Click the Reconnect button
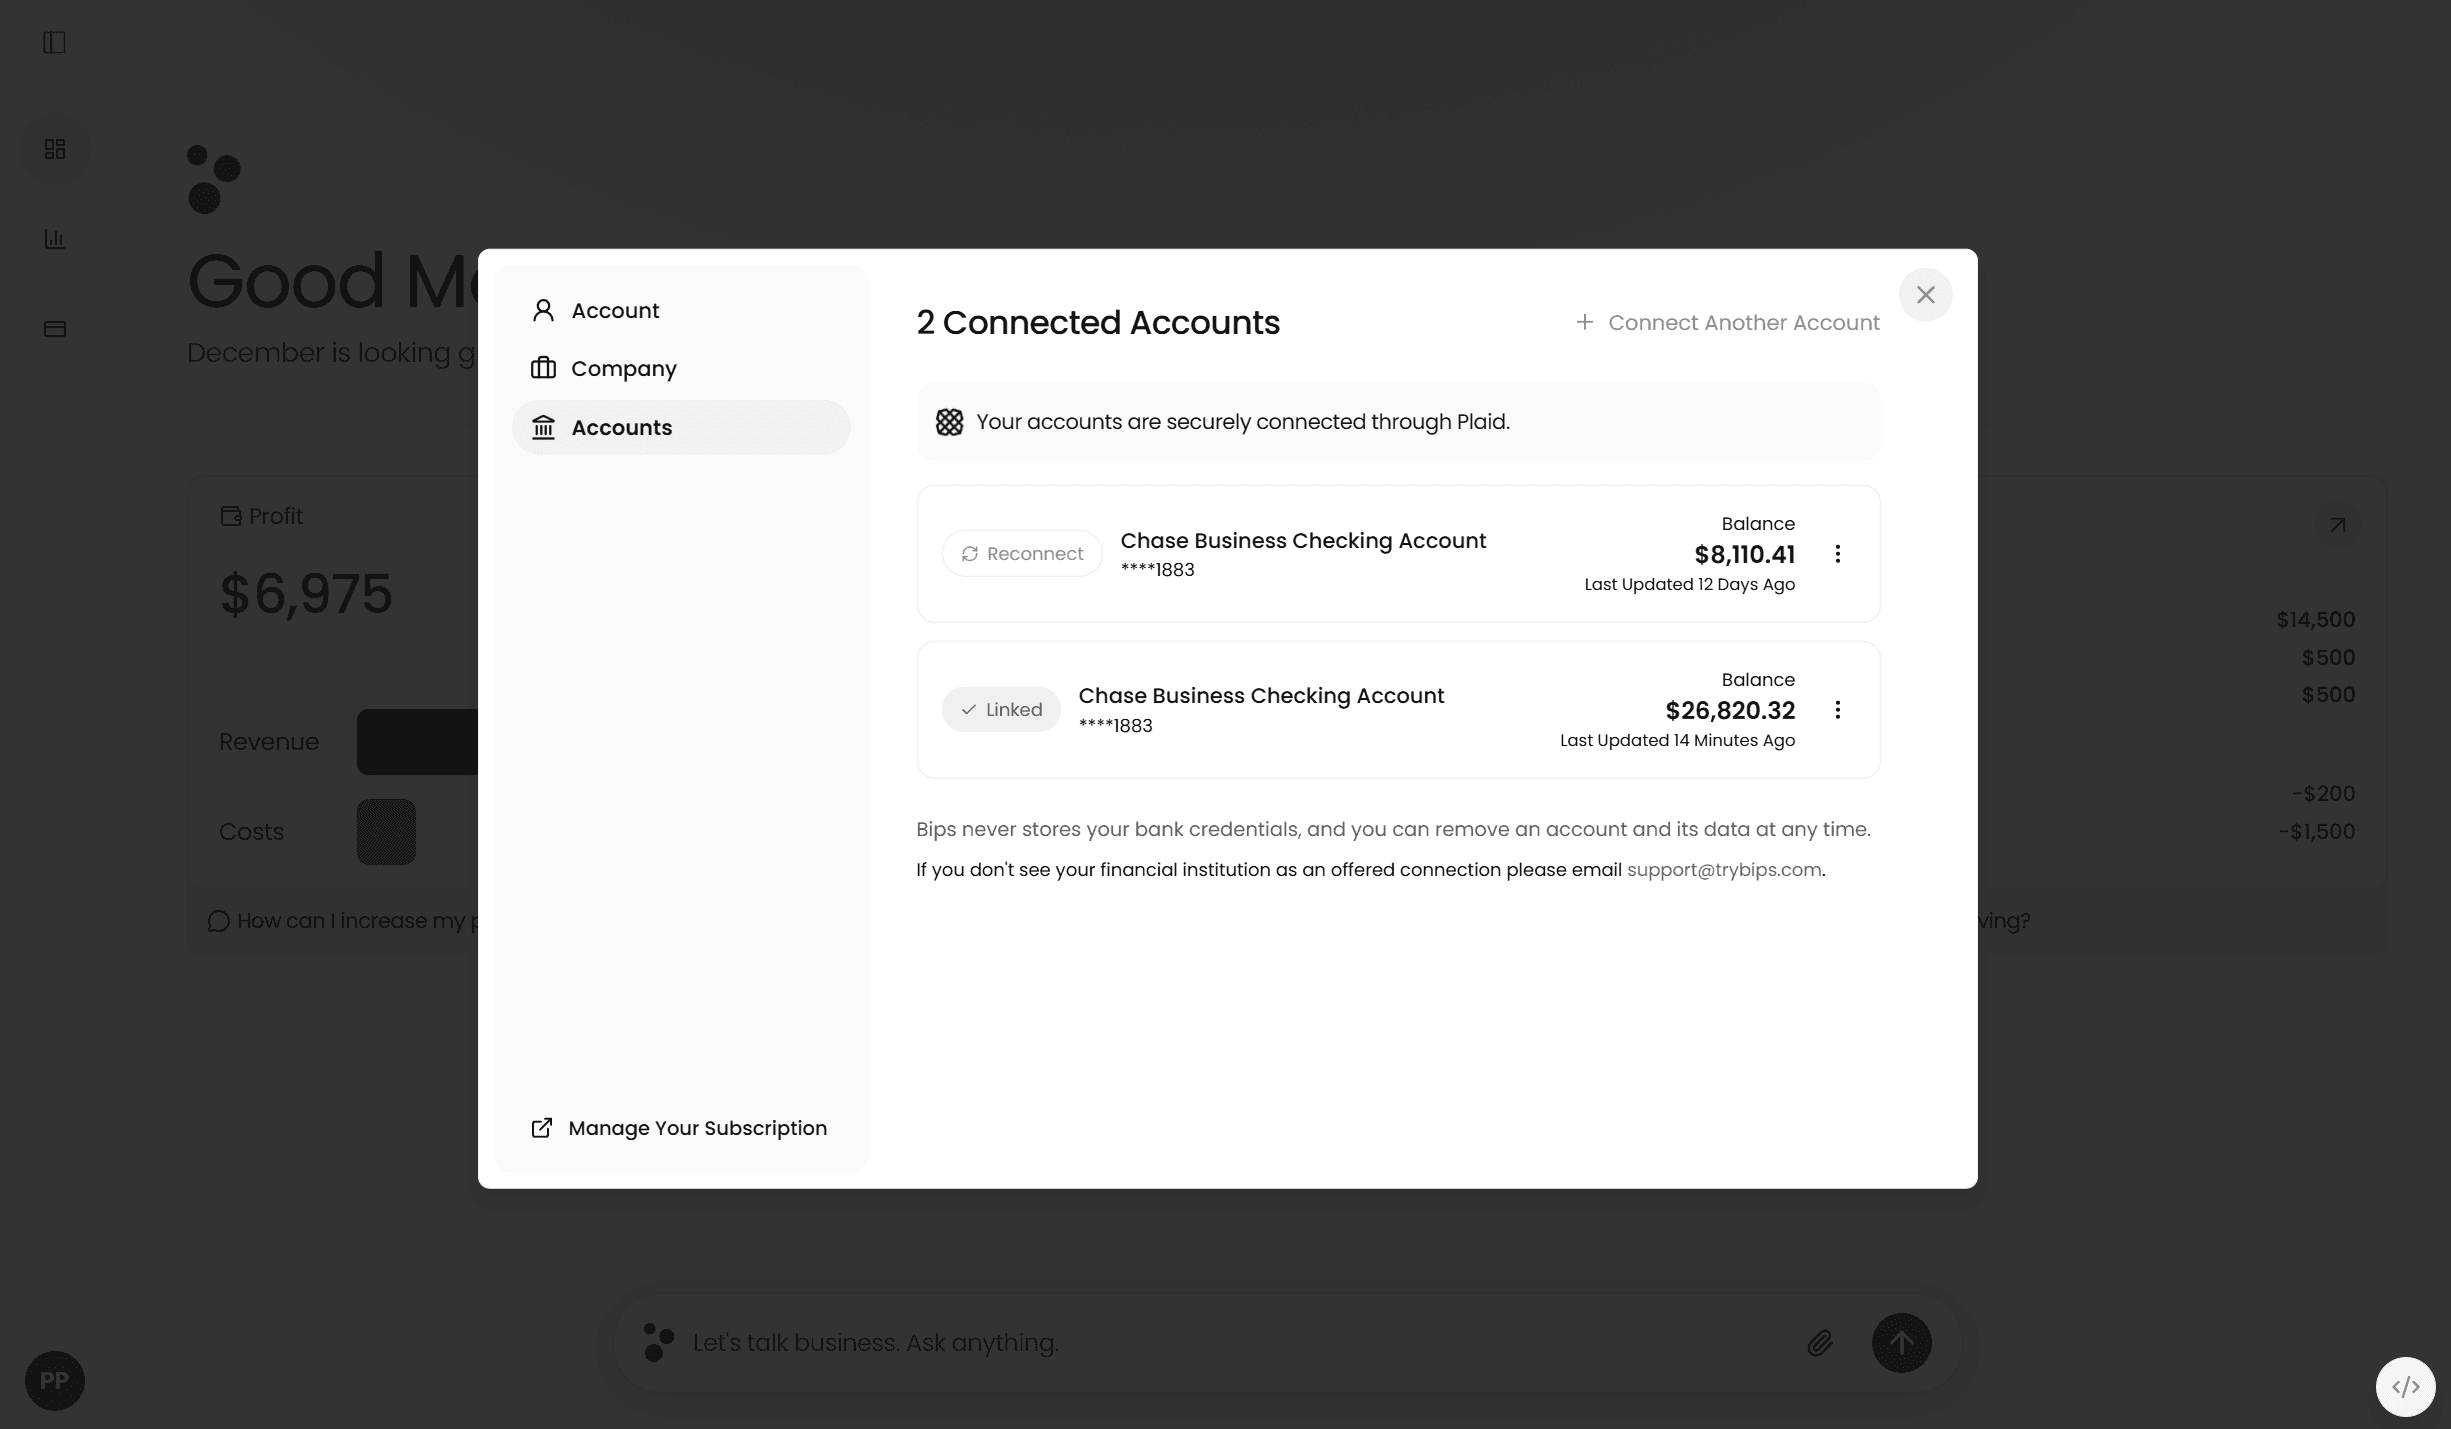Screen dimensions: 2451x1429 (x=1022, y=553)
